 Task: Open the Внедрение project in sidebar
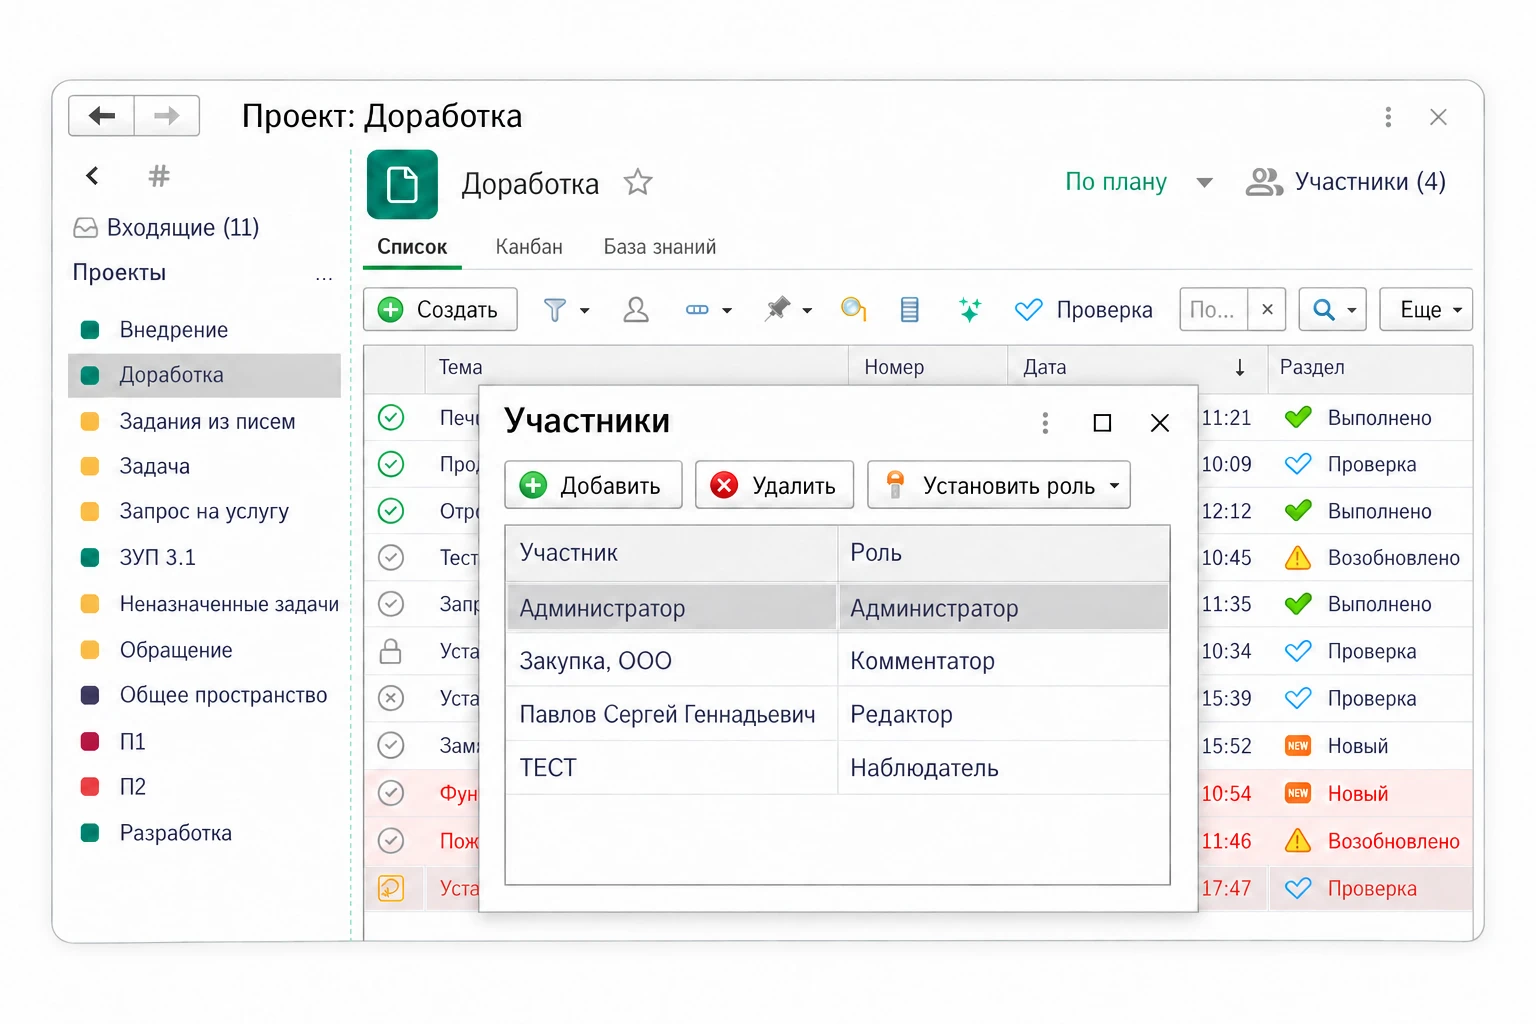tap(174, 330)
